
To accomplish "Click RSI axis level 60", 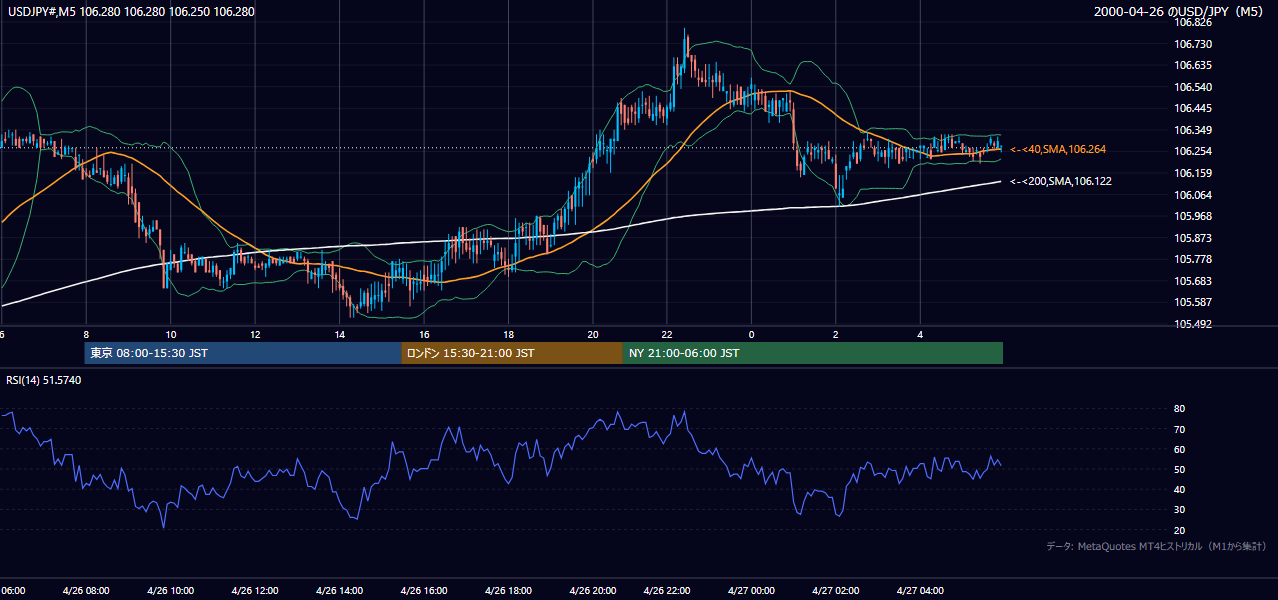I will click(x=1179, y=449).
